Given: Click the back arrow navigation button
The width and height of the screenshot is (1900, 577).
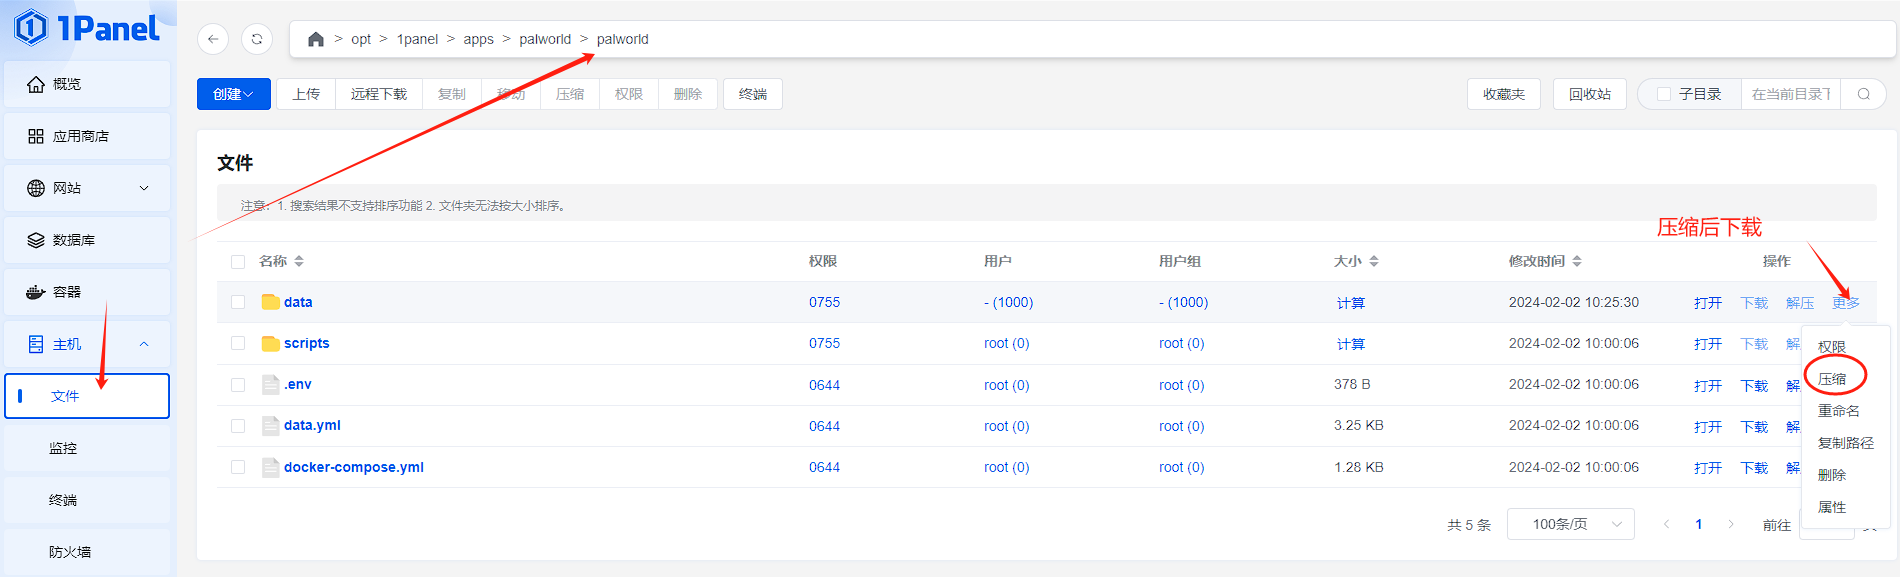Looking at the screenshot, I should pyautogui.click(x=213, y=39).
